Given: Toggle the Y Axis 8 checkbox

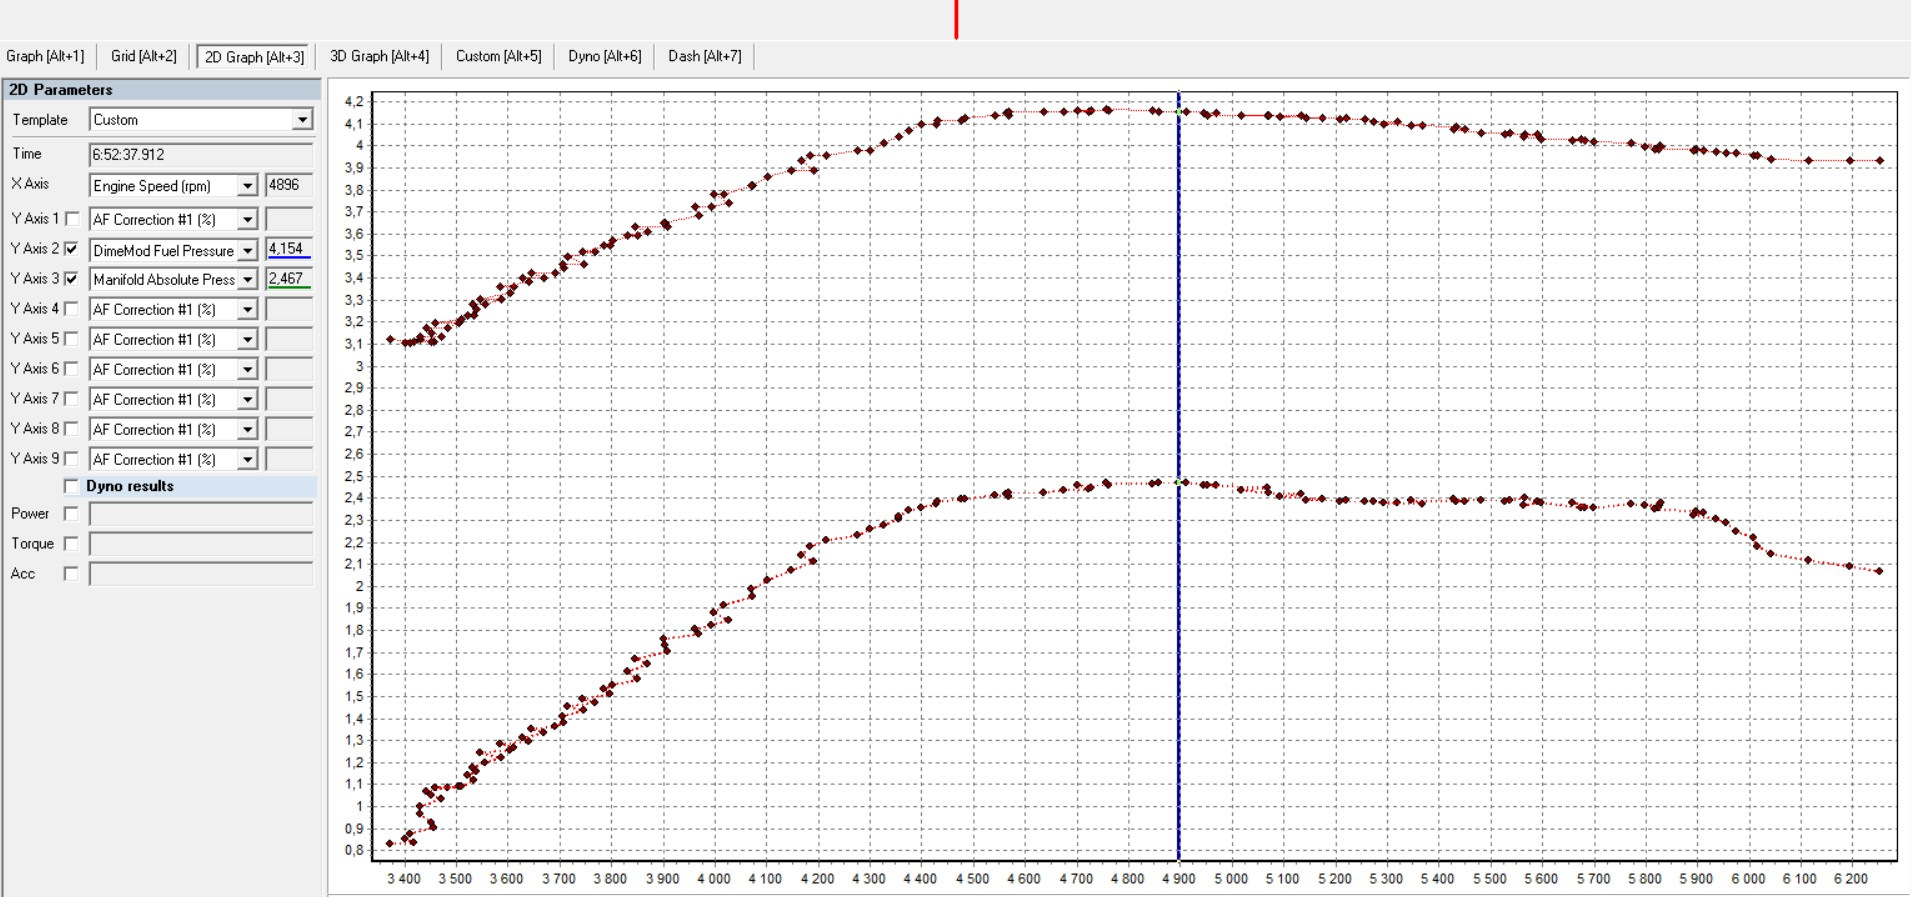Looking at the screenshot, I should (71, 429).
